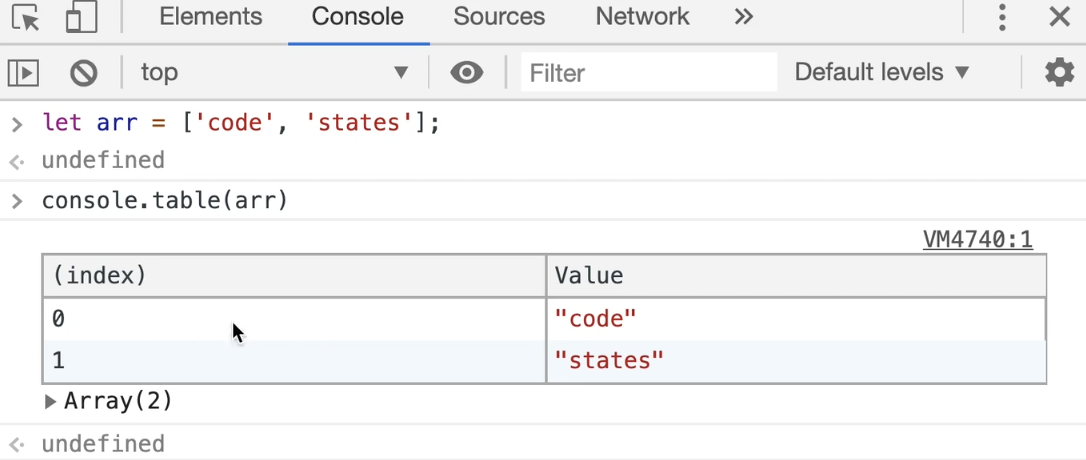Open Console settings gear
1086x460 pixels.
click(1059, 73)
